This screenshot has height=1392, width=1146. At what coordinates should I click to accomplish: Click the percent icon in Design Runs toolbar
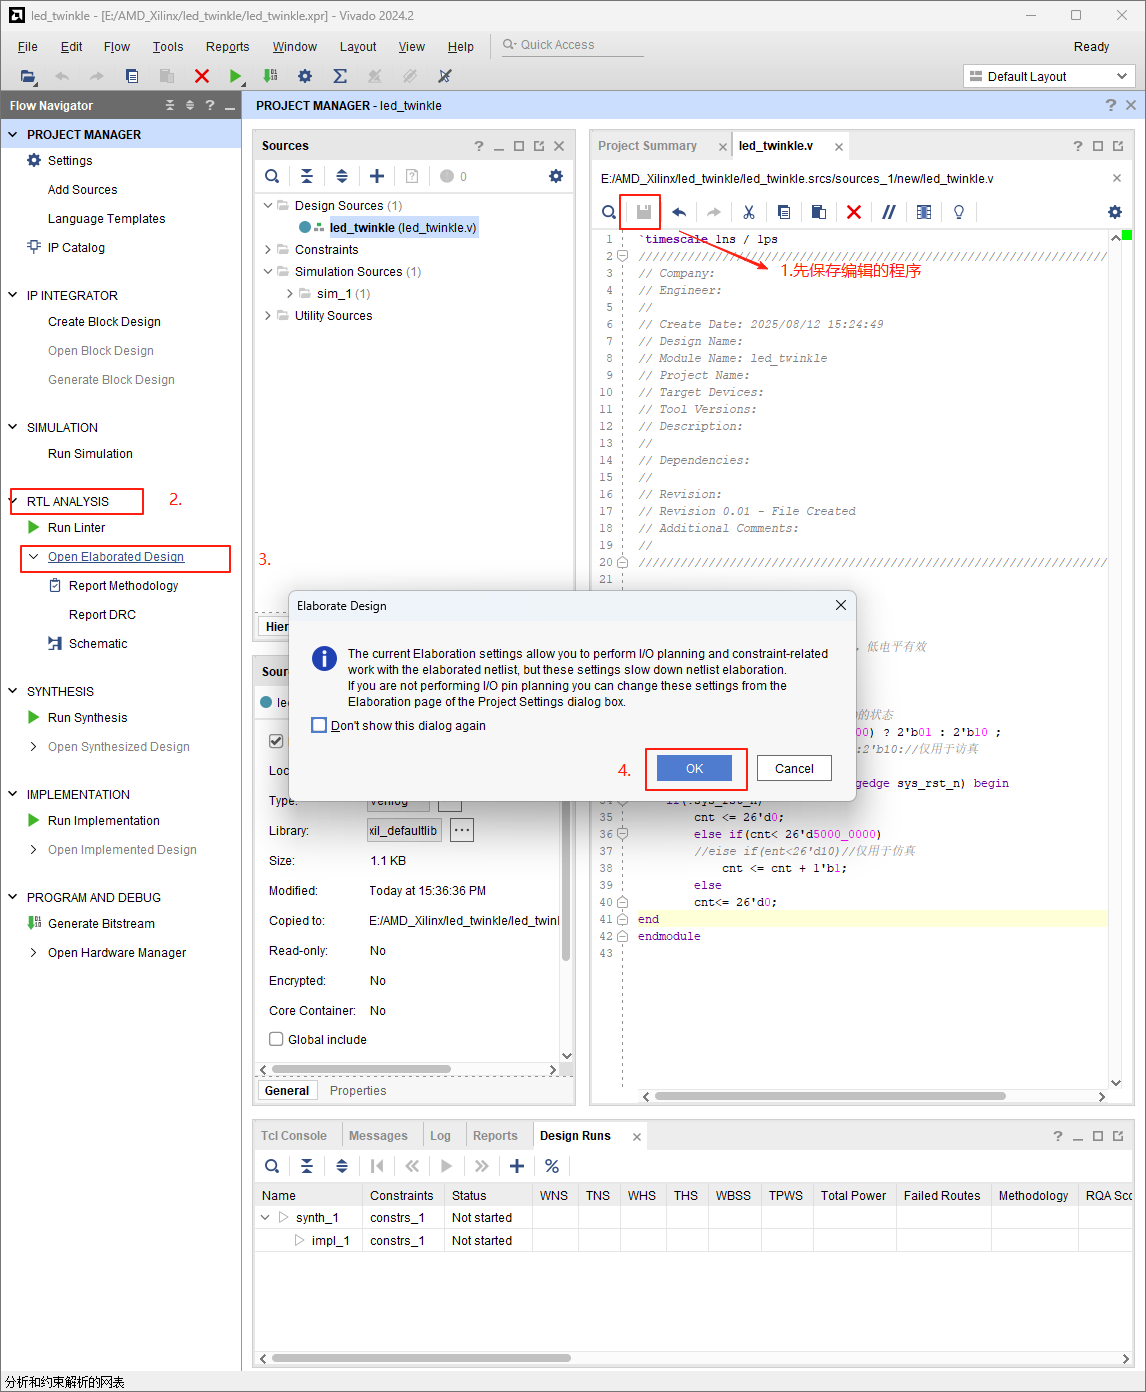552,1166
